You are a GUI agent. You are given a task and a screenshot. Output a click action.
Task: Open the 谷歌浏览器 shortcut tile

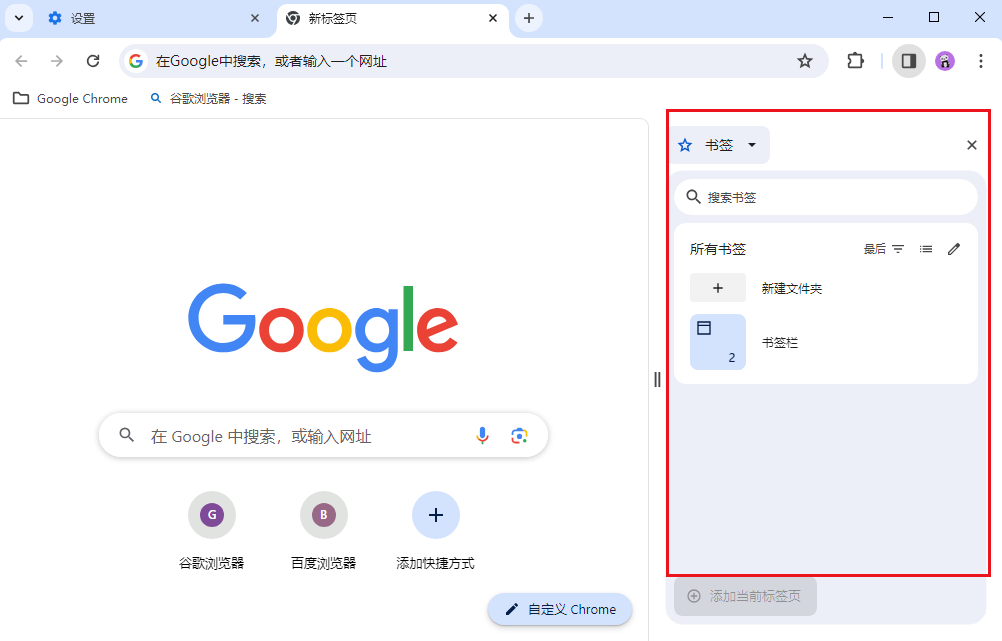click(212, 530)
